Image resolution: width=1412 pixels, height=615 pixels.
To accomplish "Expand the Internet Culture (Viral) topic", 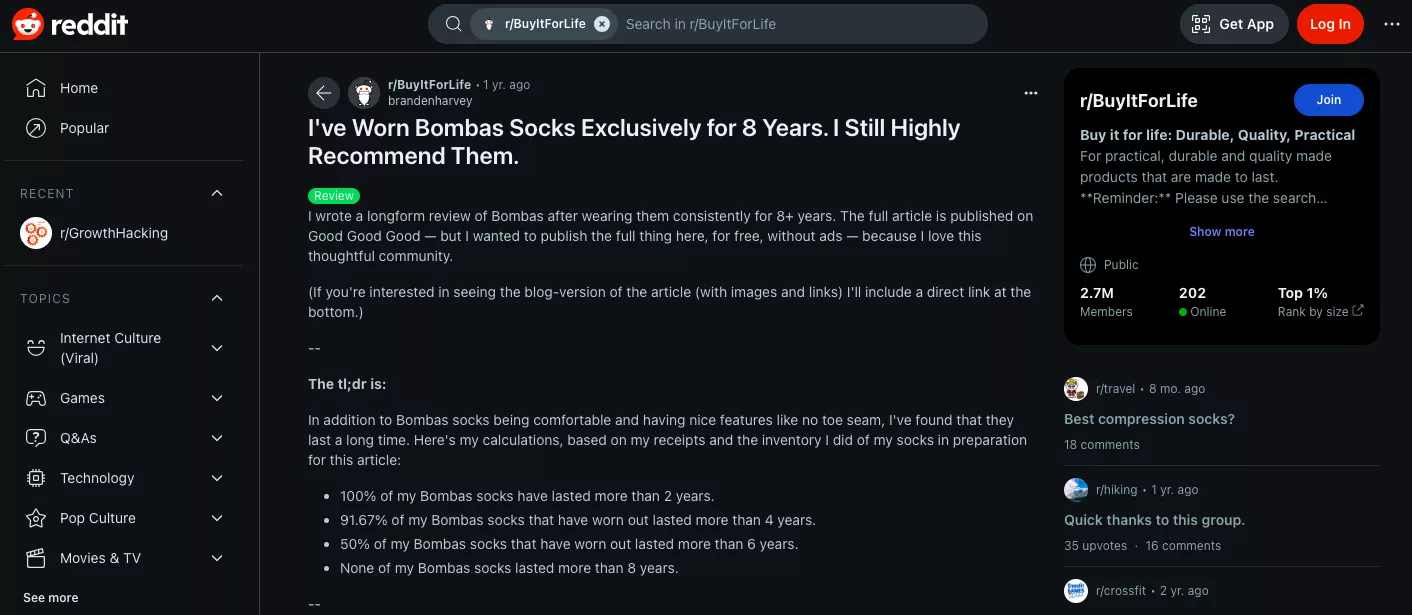I will 217,348.
